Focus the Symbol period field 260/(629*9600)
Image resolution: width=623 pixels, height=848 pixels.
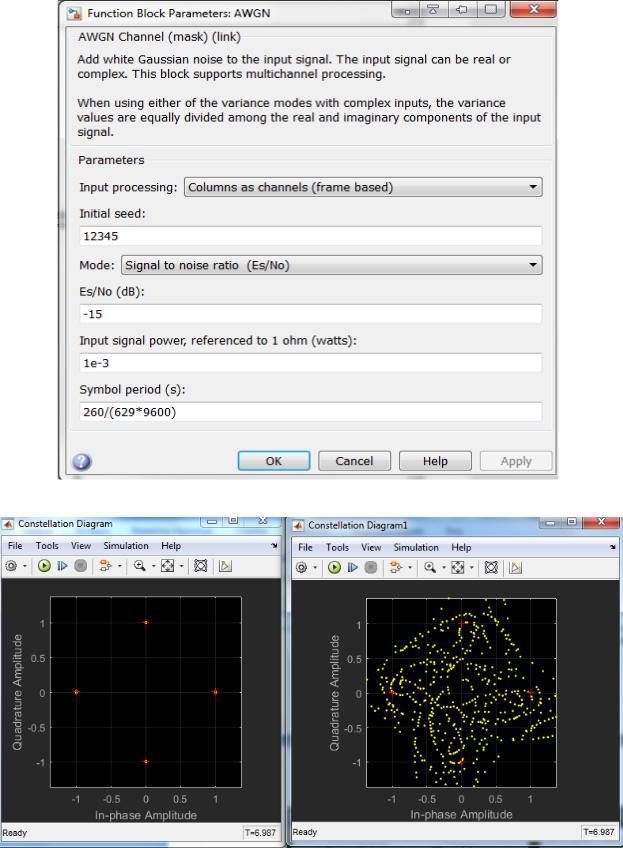click(x=310, y=412)
